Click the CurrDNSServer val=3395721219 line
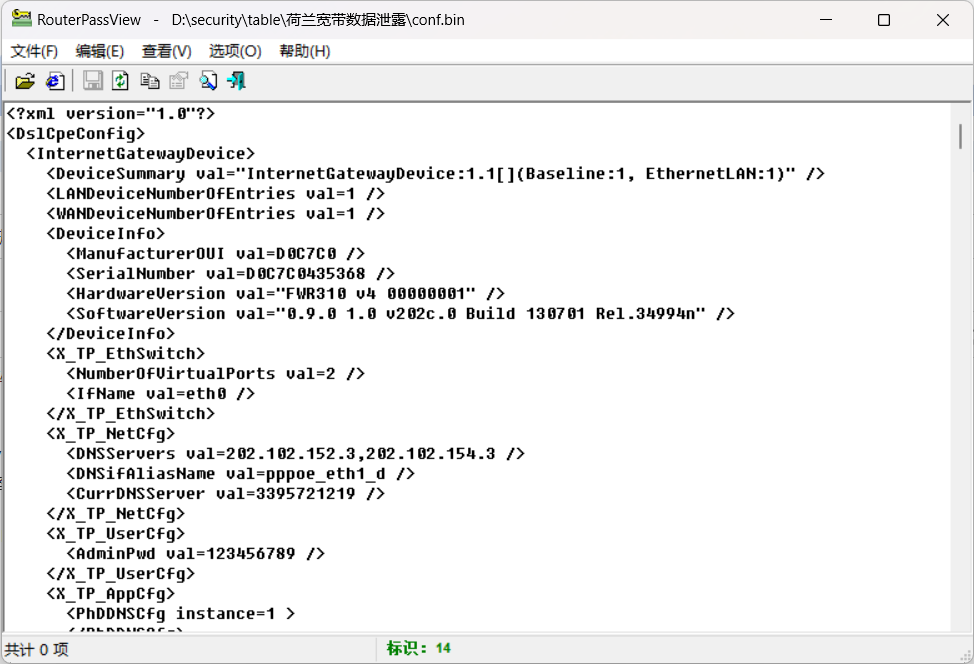Screen dimensions: 974x664 pyautogui.click(x=225, y=493)
